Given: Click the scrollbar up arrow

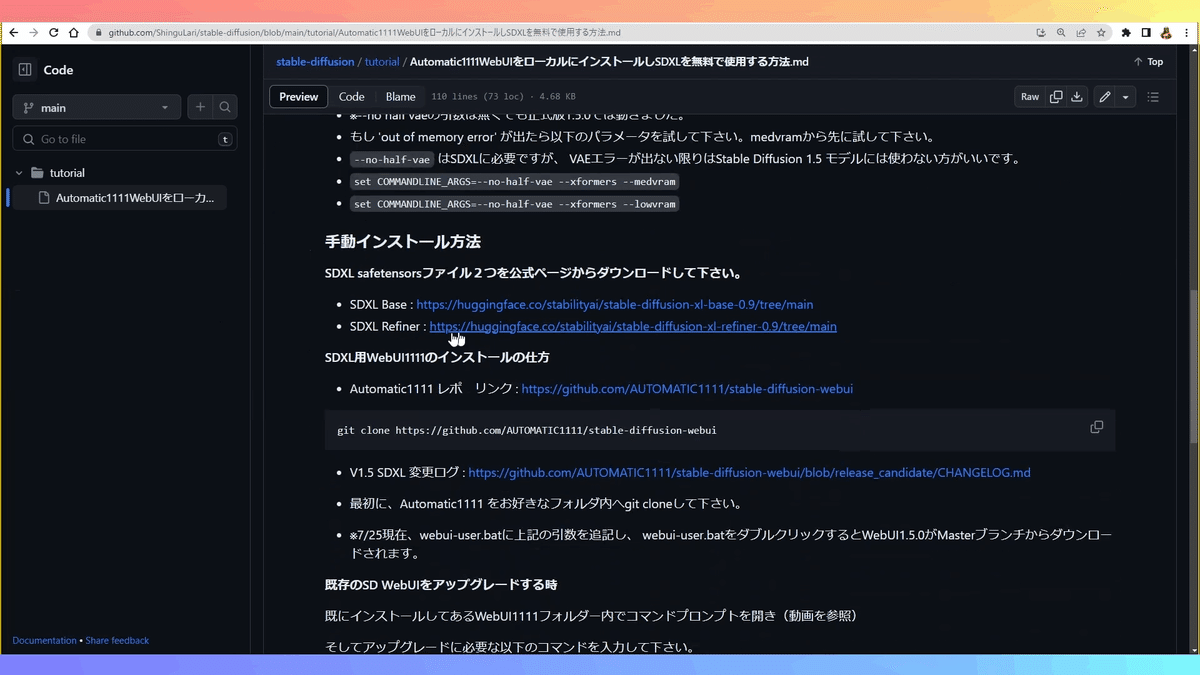Looking at the screenshot, I should [1192, 50].
